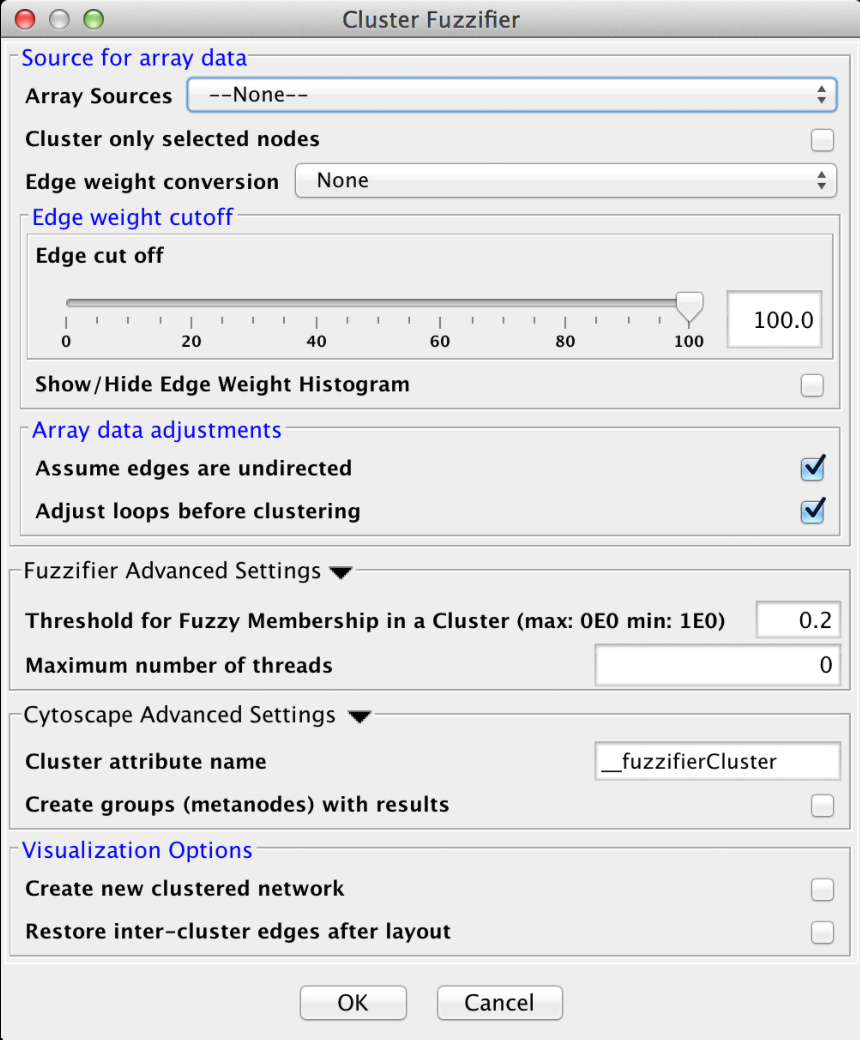Collapse the Cytoscape Advanced Settings section
This screenshot has height=1040, width=860.
(359, 716)
